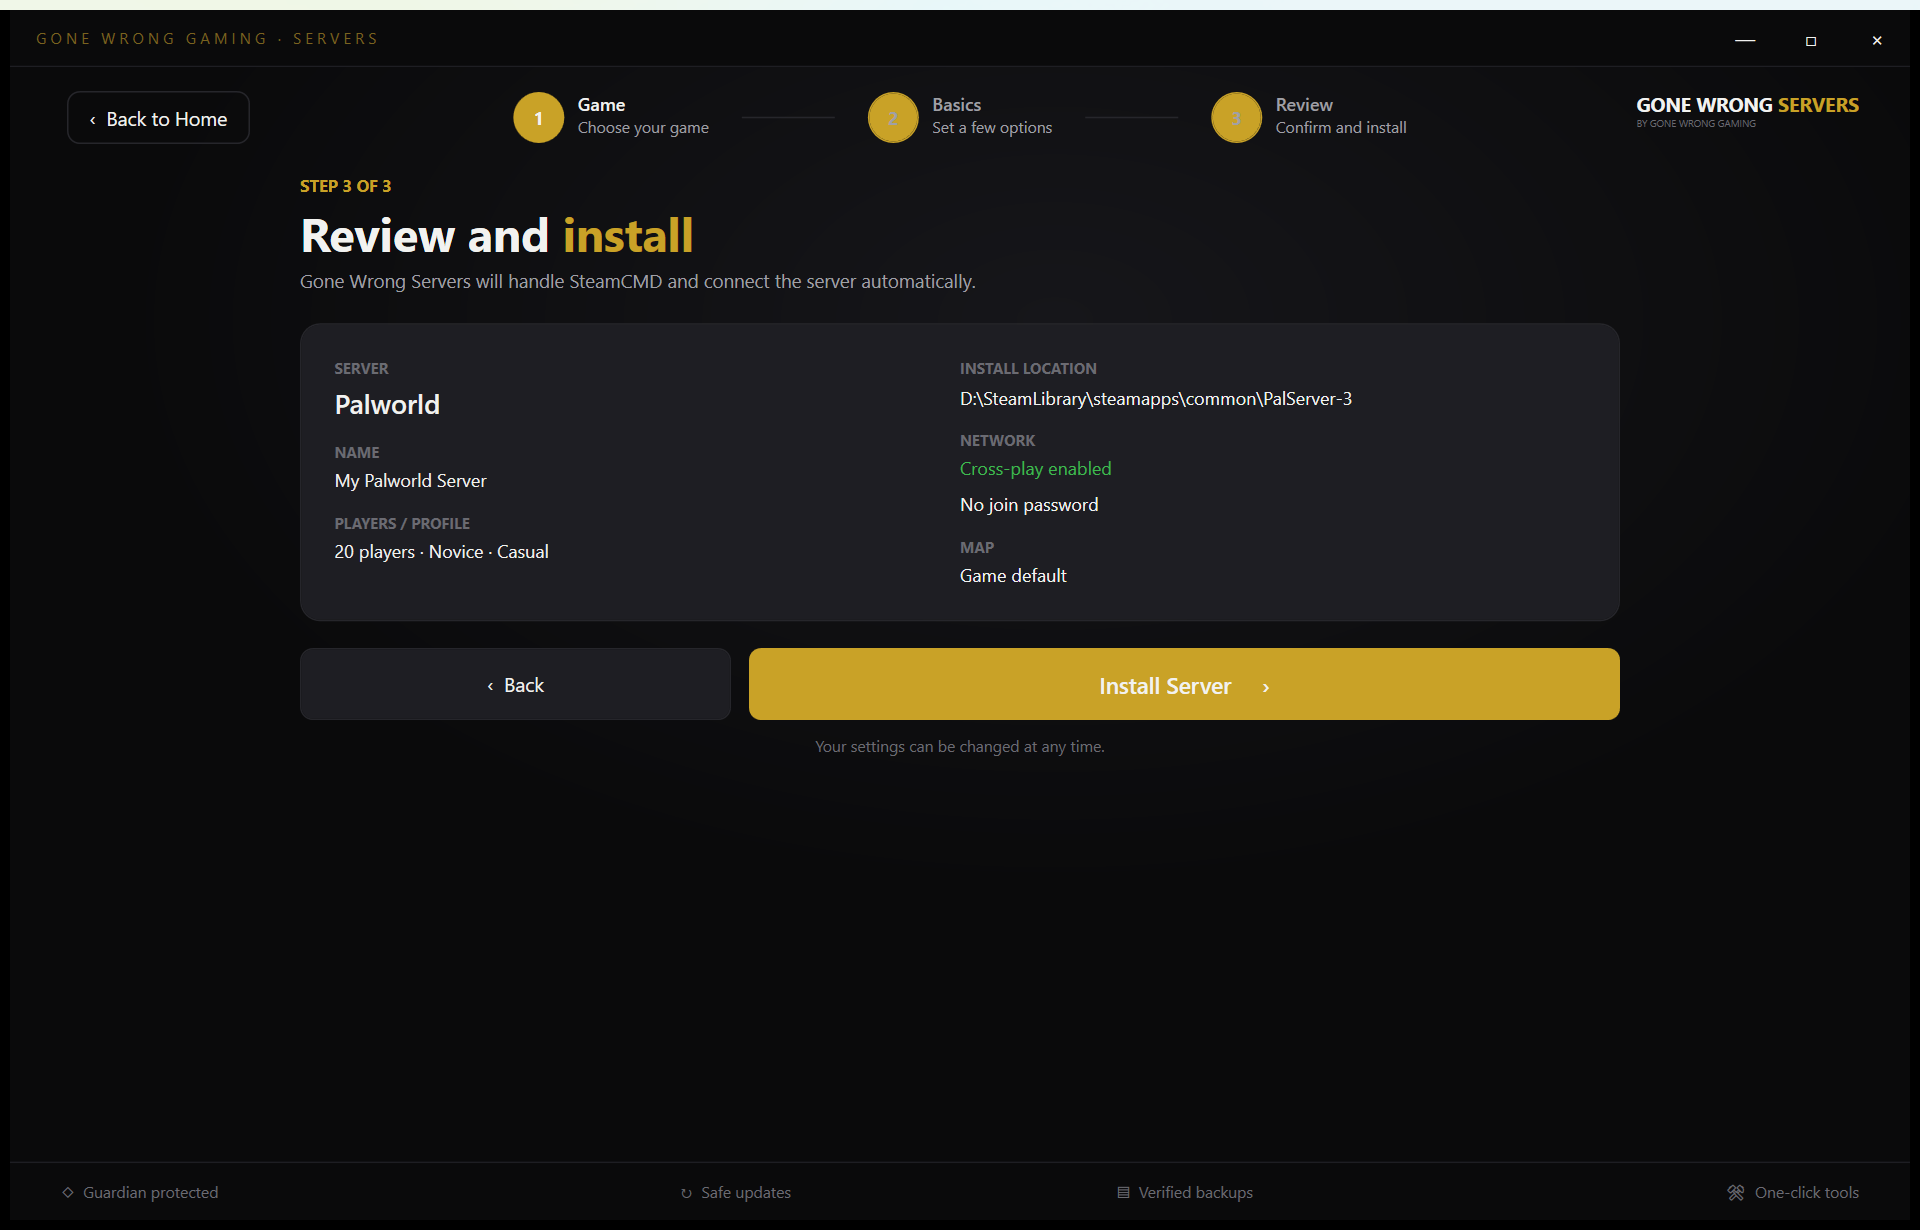1920x1230 pixels.
Task: Click the chevron in Back to Home
Action: click(93, 120)
